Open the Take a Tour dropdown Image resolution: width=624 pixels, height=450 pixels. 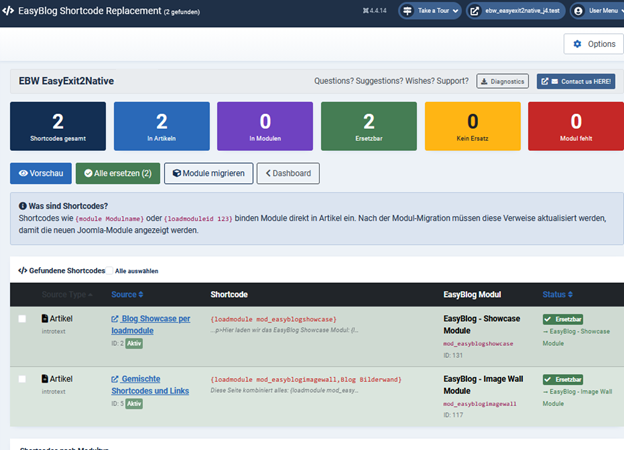click(430, 11)
